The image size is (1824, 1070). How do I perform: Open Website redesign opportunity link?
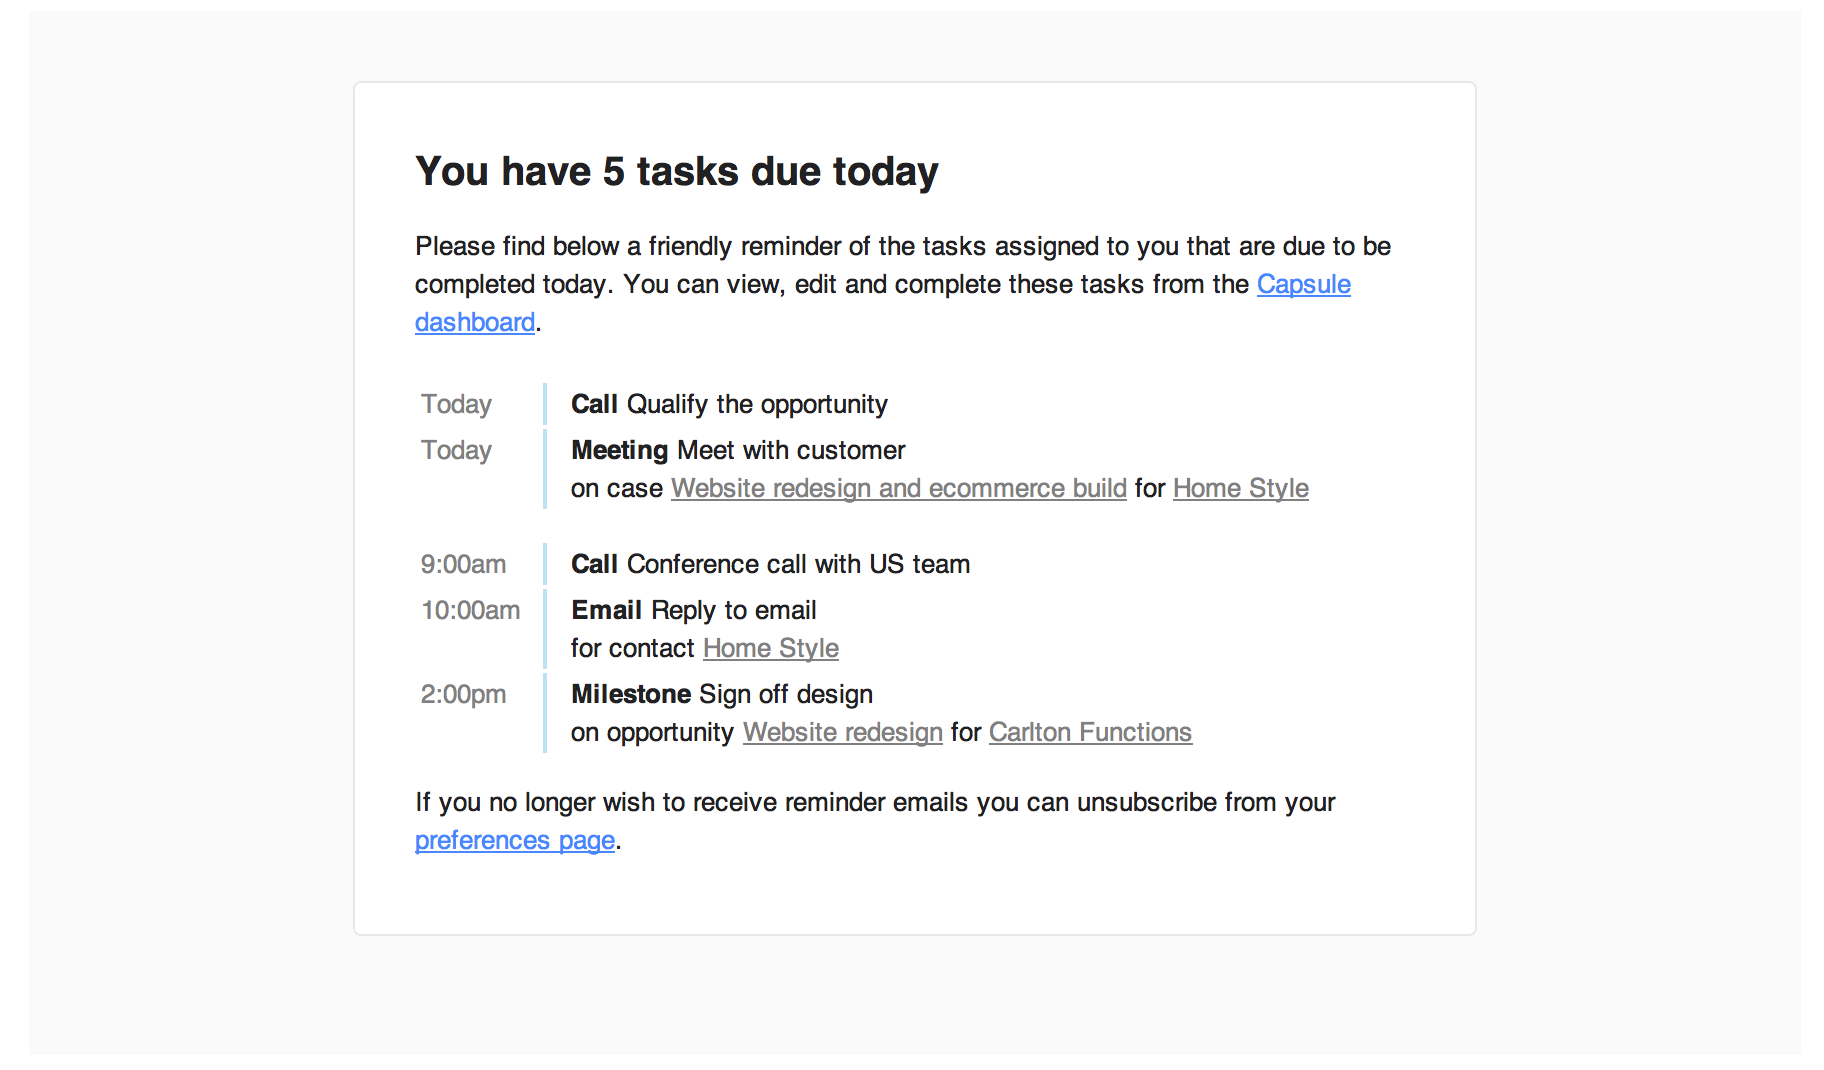click(842, 732)
